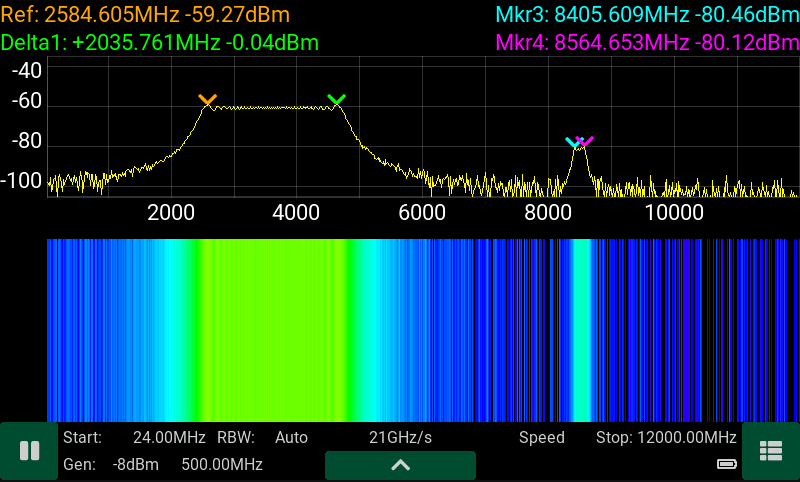Select the green Delta1 marker on trace
800x482 pixels.
336,99
